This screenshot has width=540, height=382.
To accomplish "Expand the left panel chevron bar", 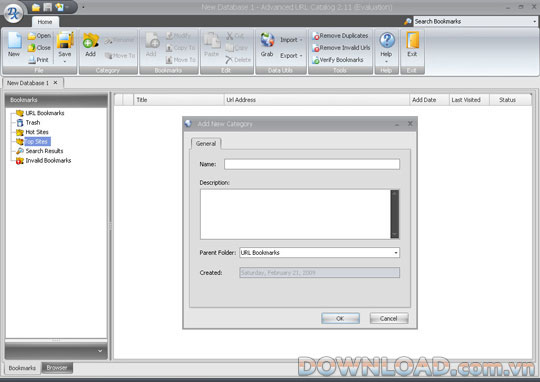I will (x=100, y=351).
